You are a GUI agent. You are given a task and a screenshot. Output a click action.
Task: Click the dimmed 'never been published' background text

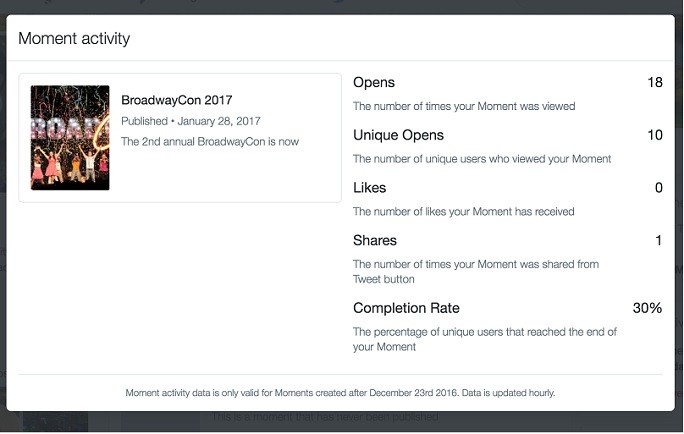pyautogui.click(x=325, y=417)
